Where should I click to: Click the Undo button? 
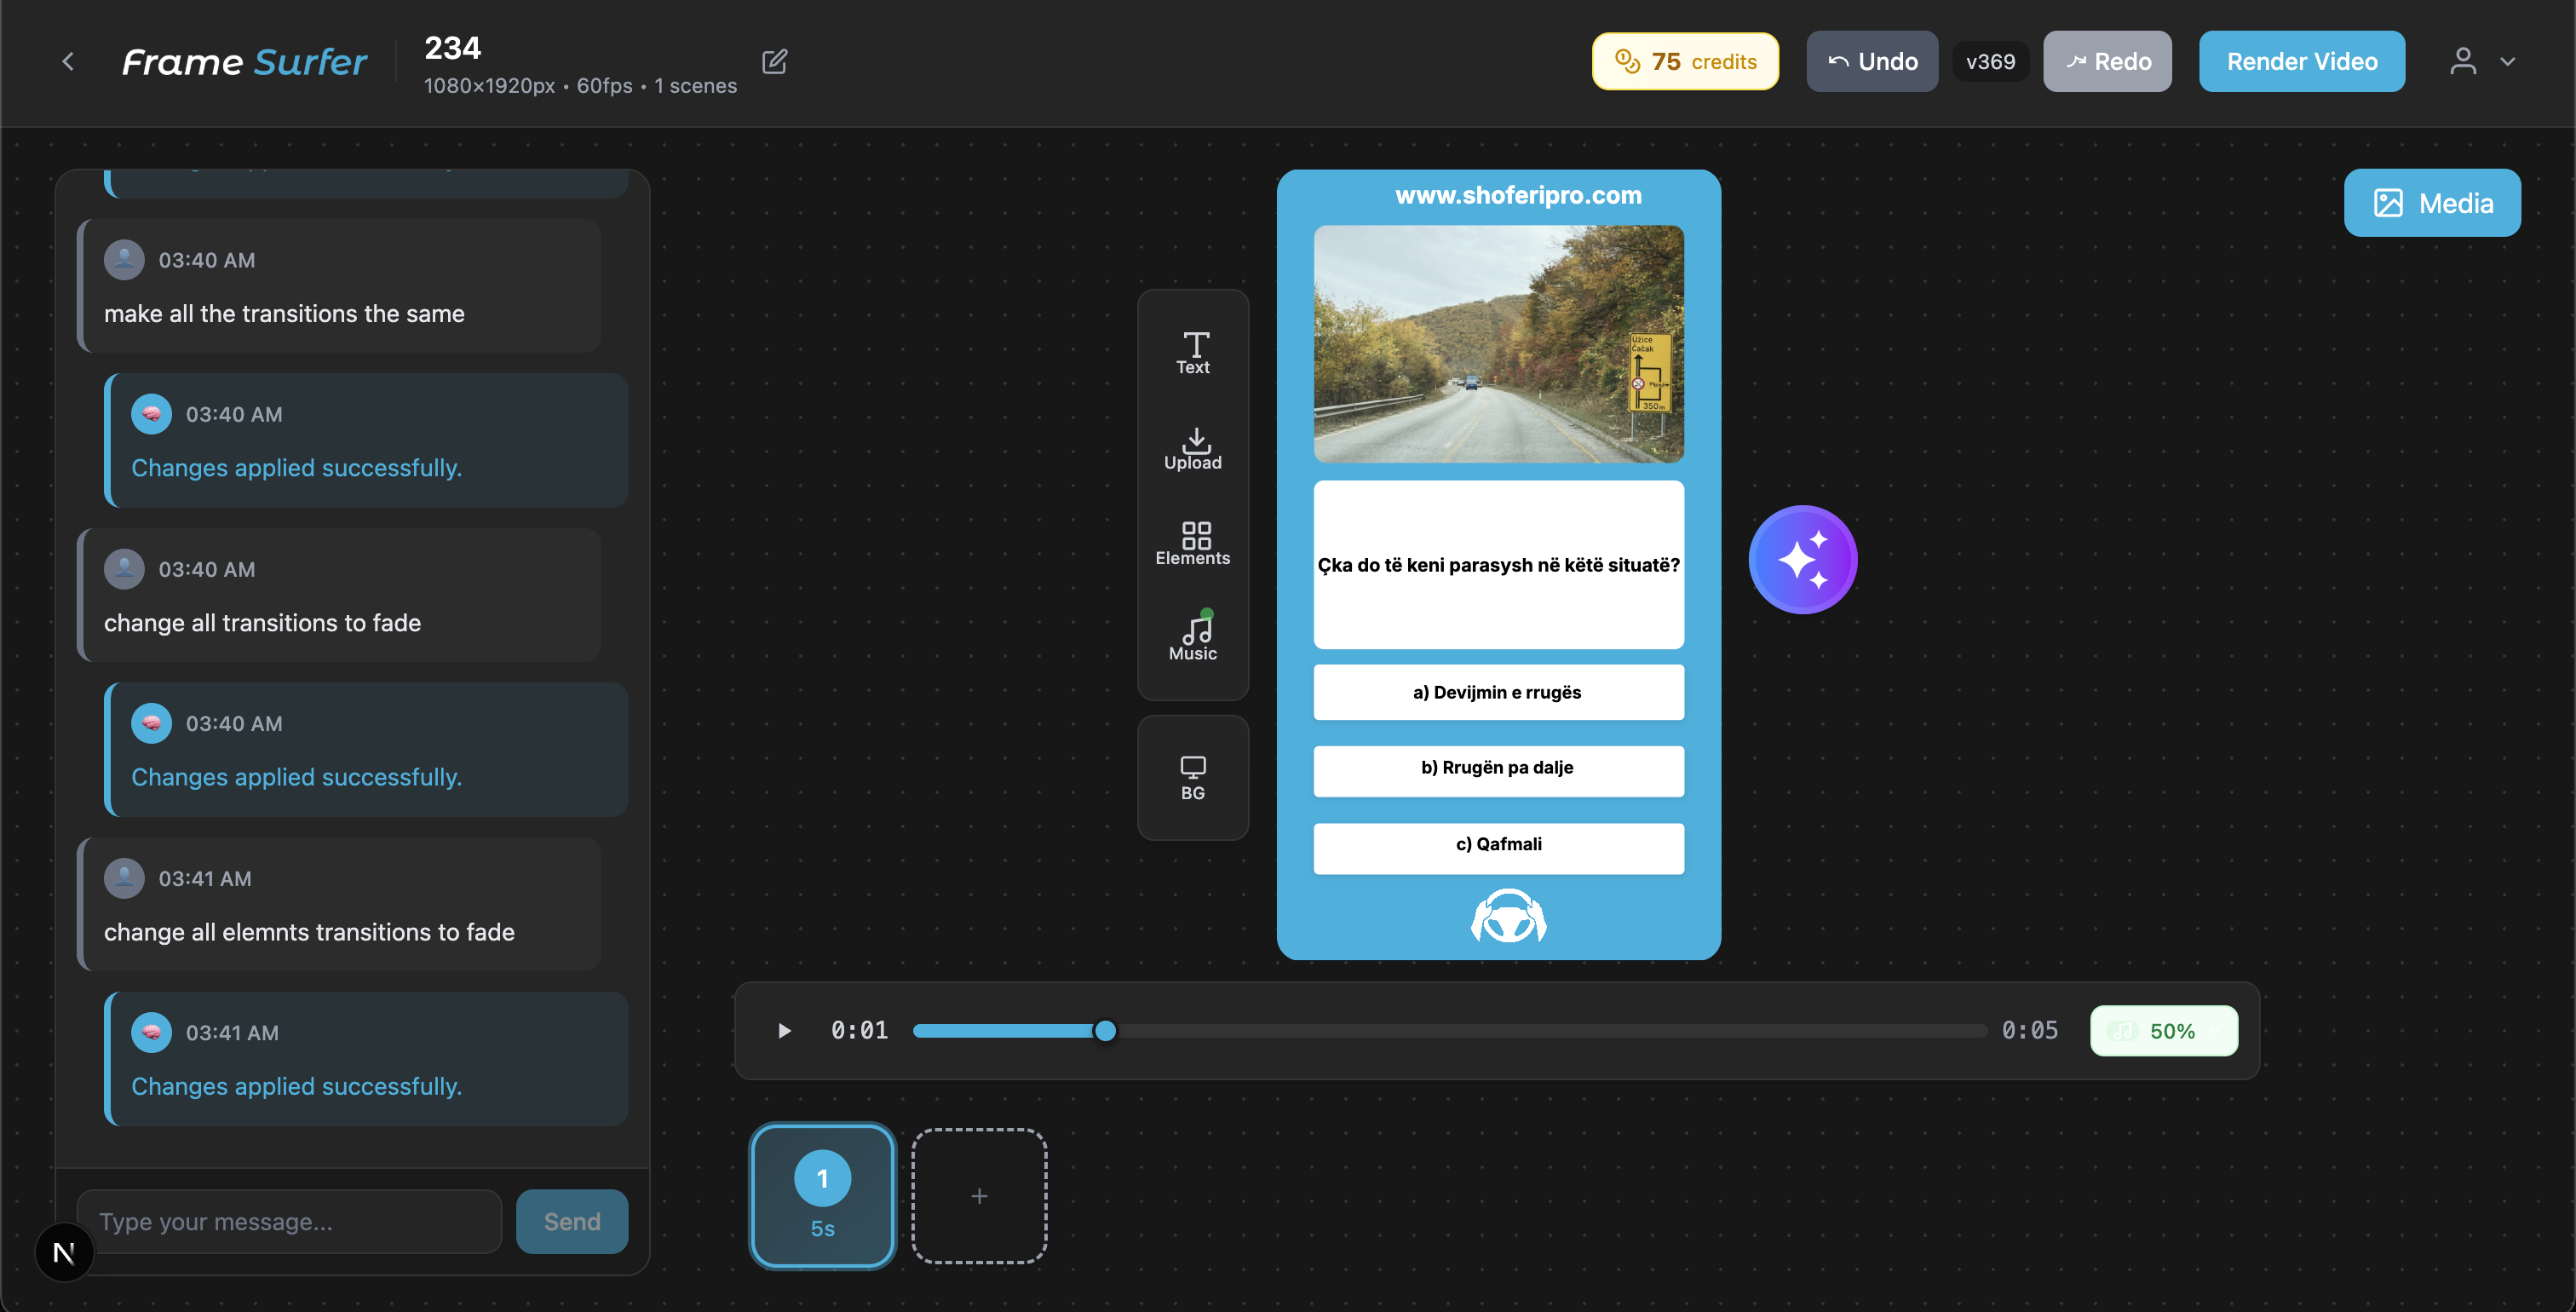tap(1871, 62)
